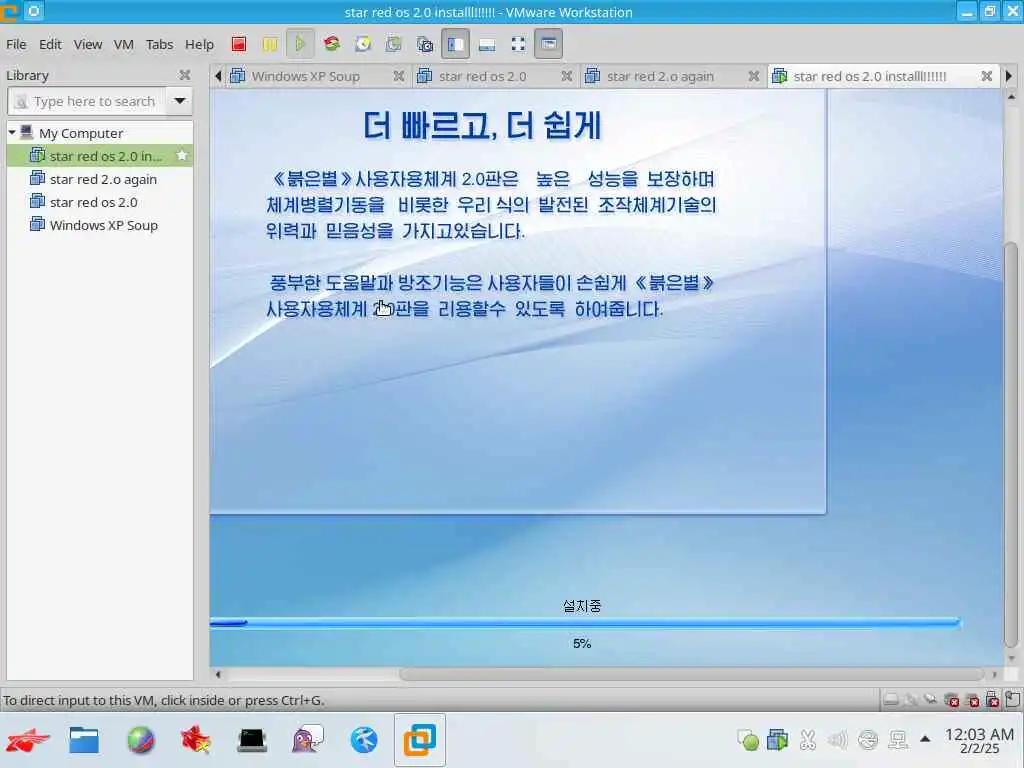
Task: Open the blue globe browser taskbar icon
Action: (x=364, y=740)
